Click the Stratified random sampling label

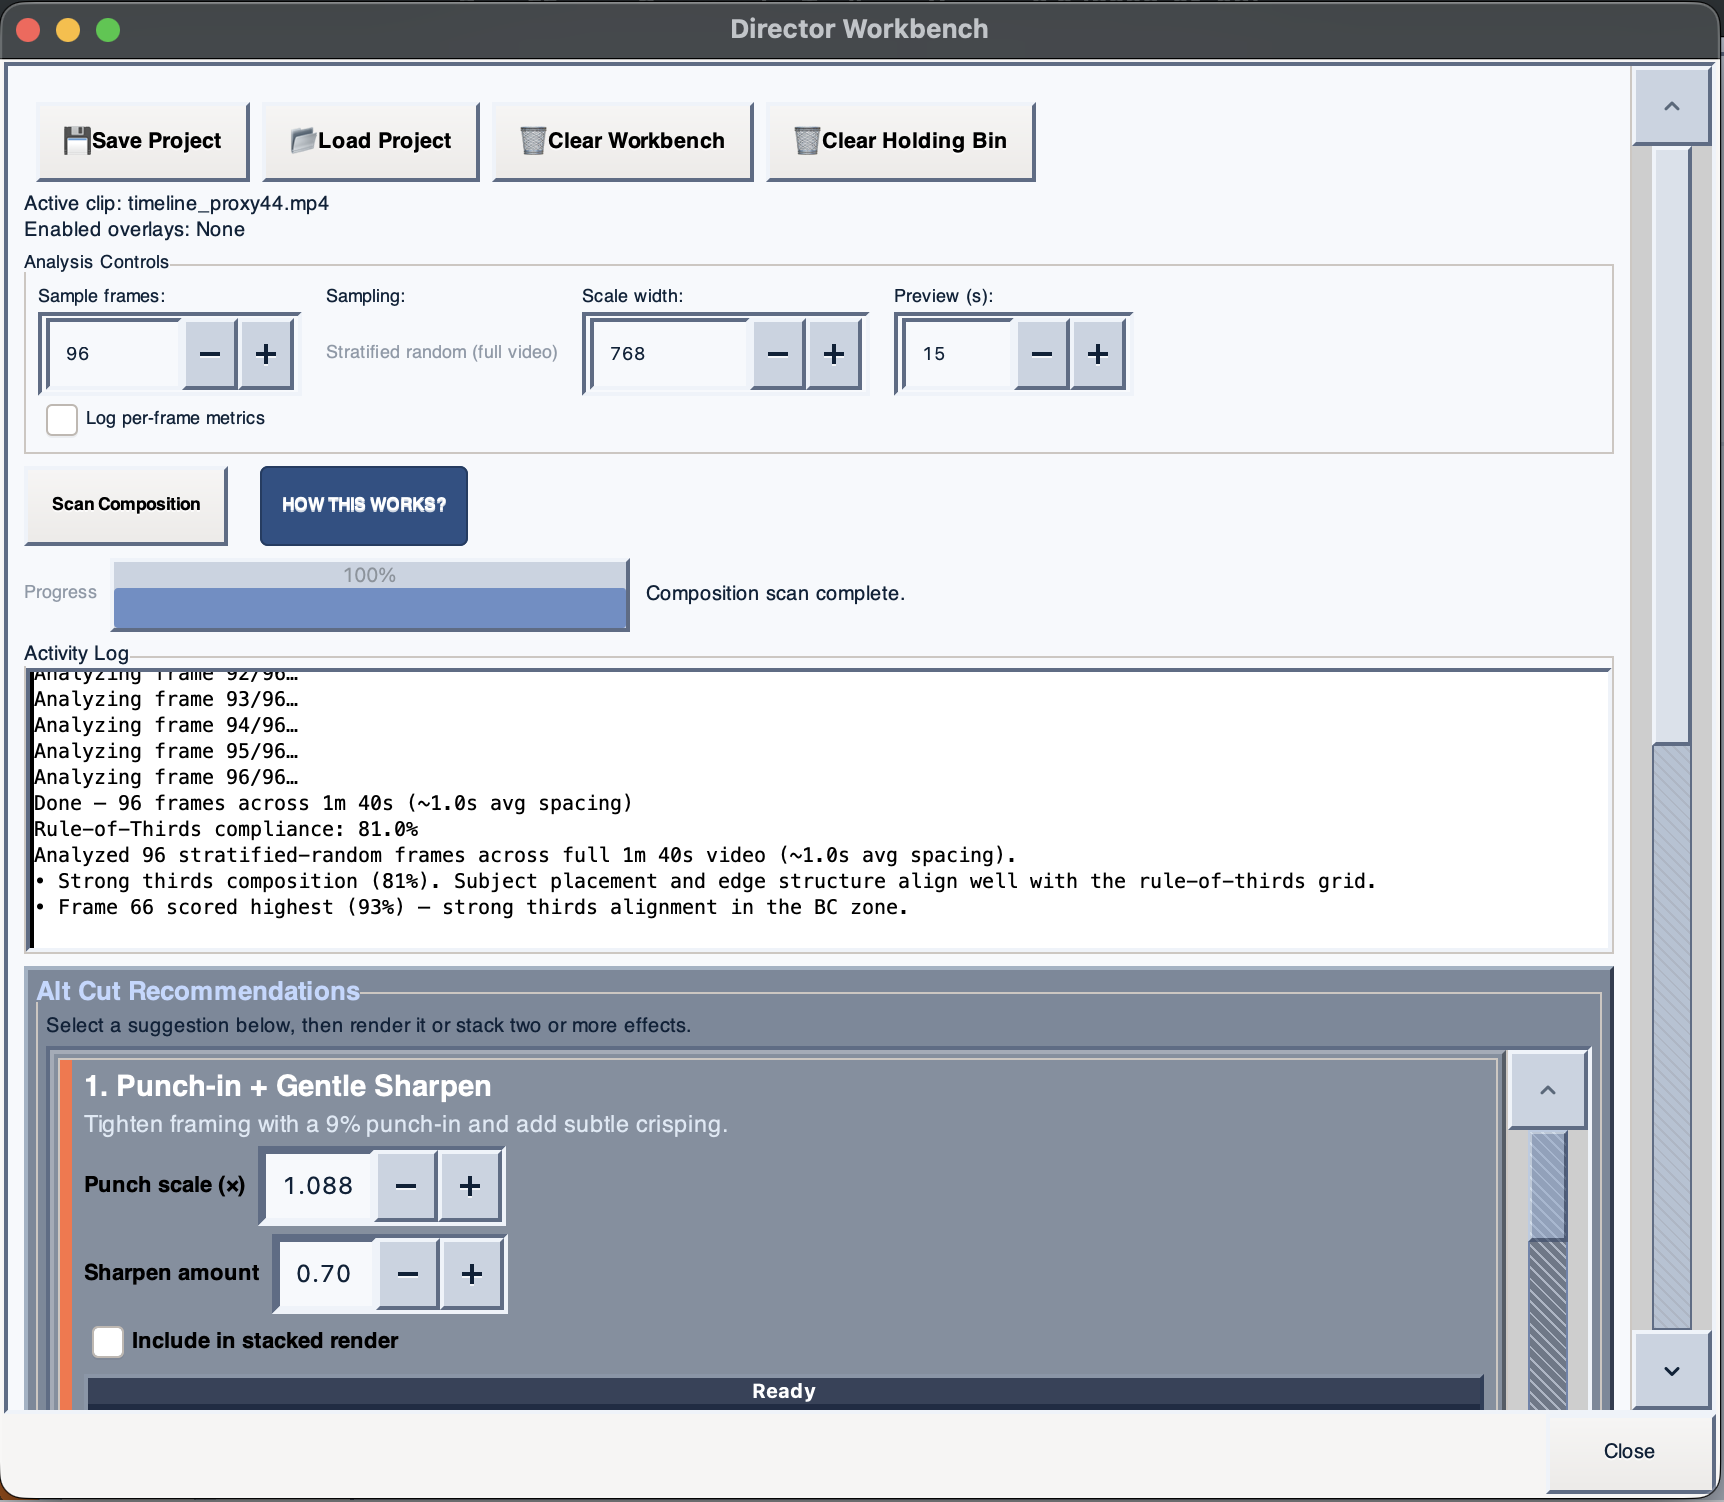tap(441, 352)
